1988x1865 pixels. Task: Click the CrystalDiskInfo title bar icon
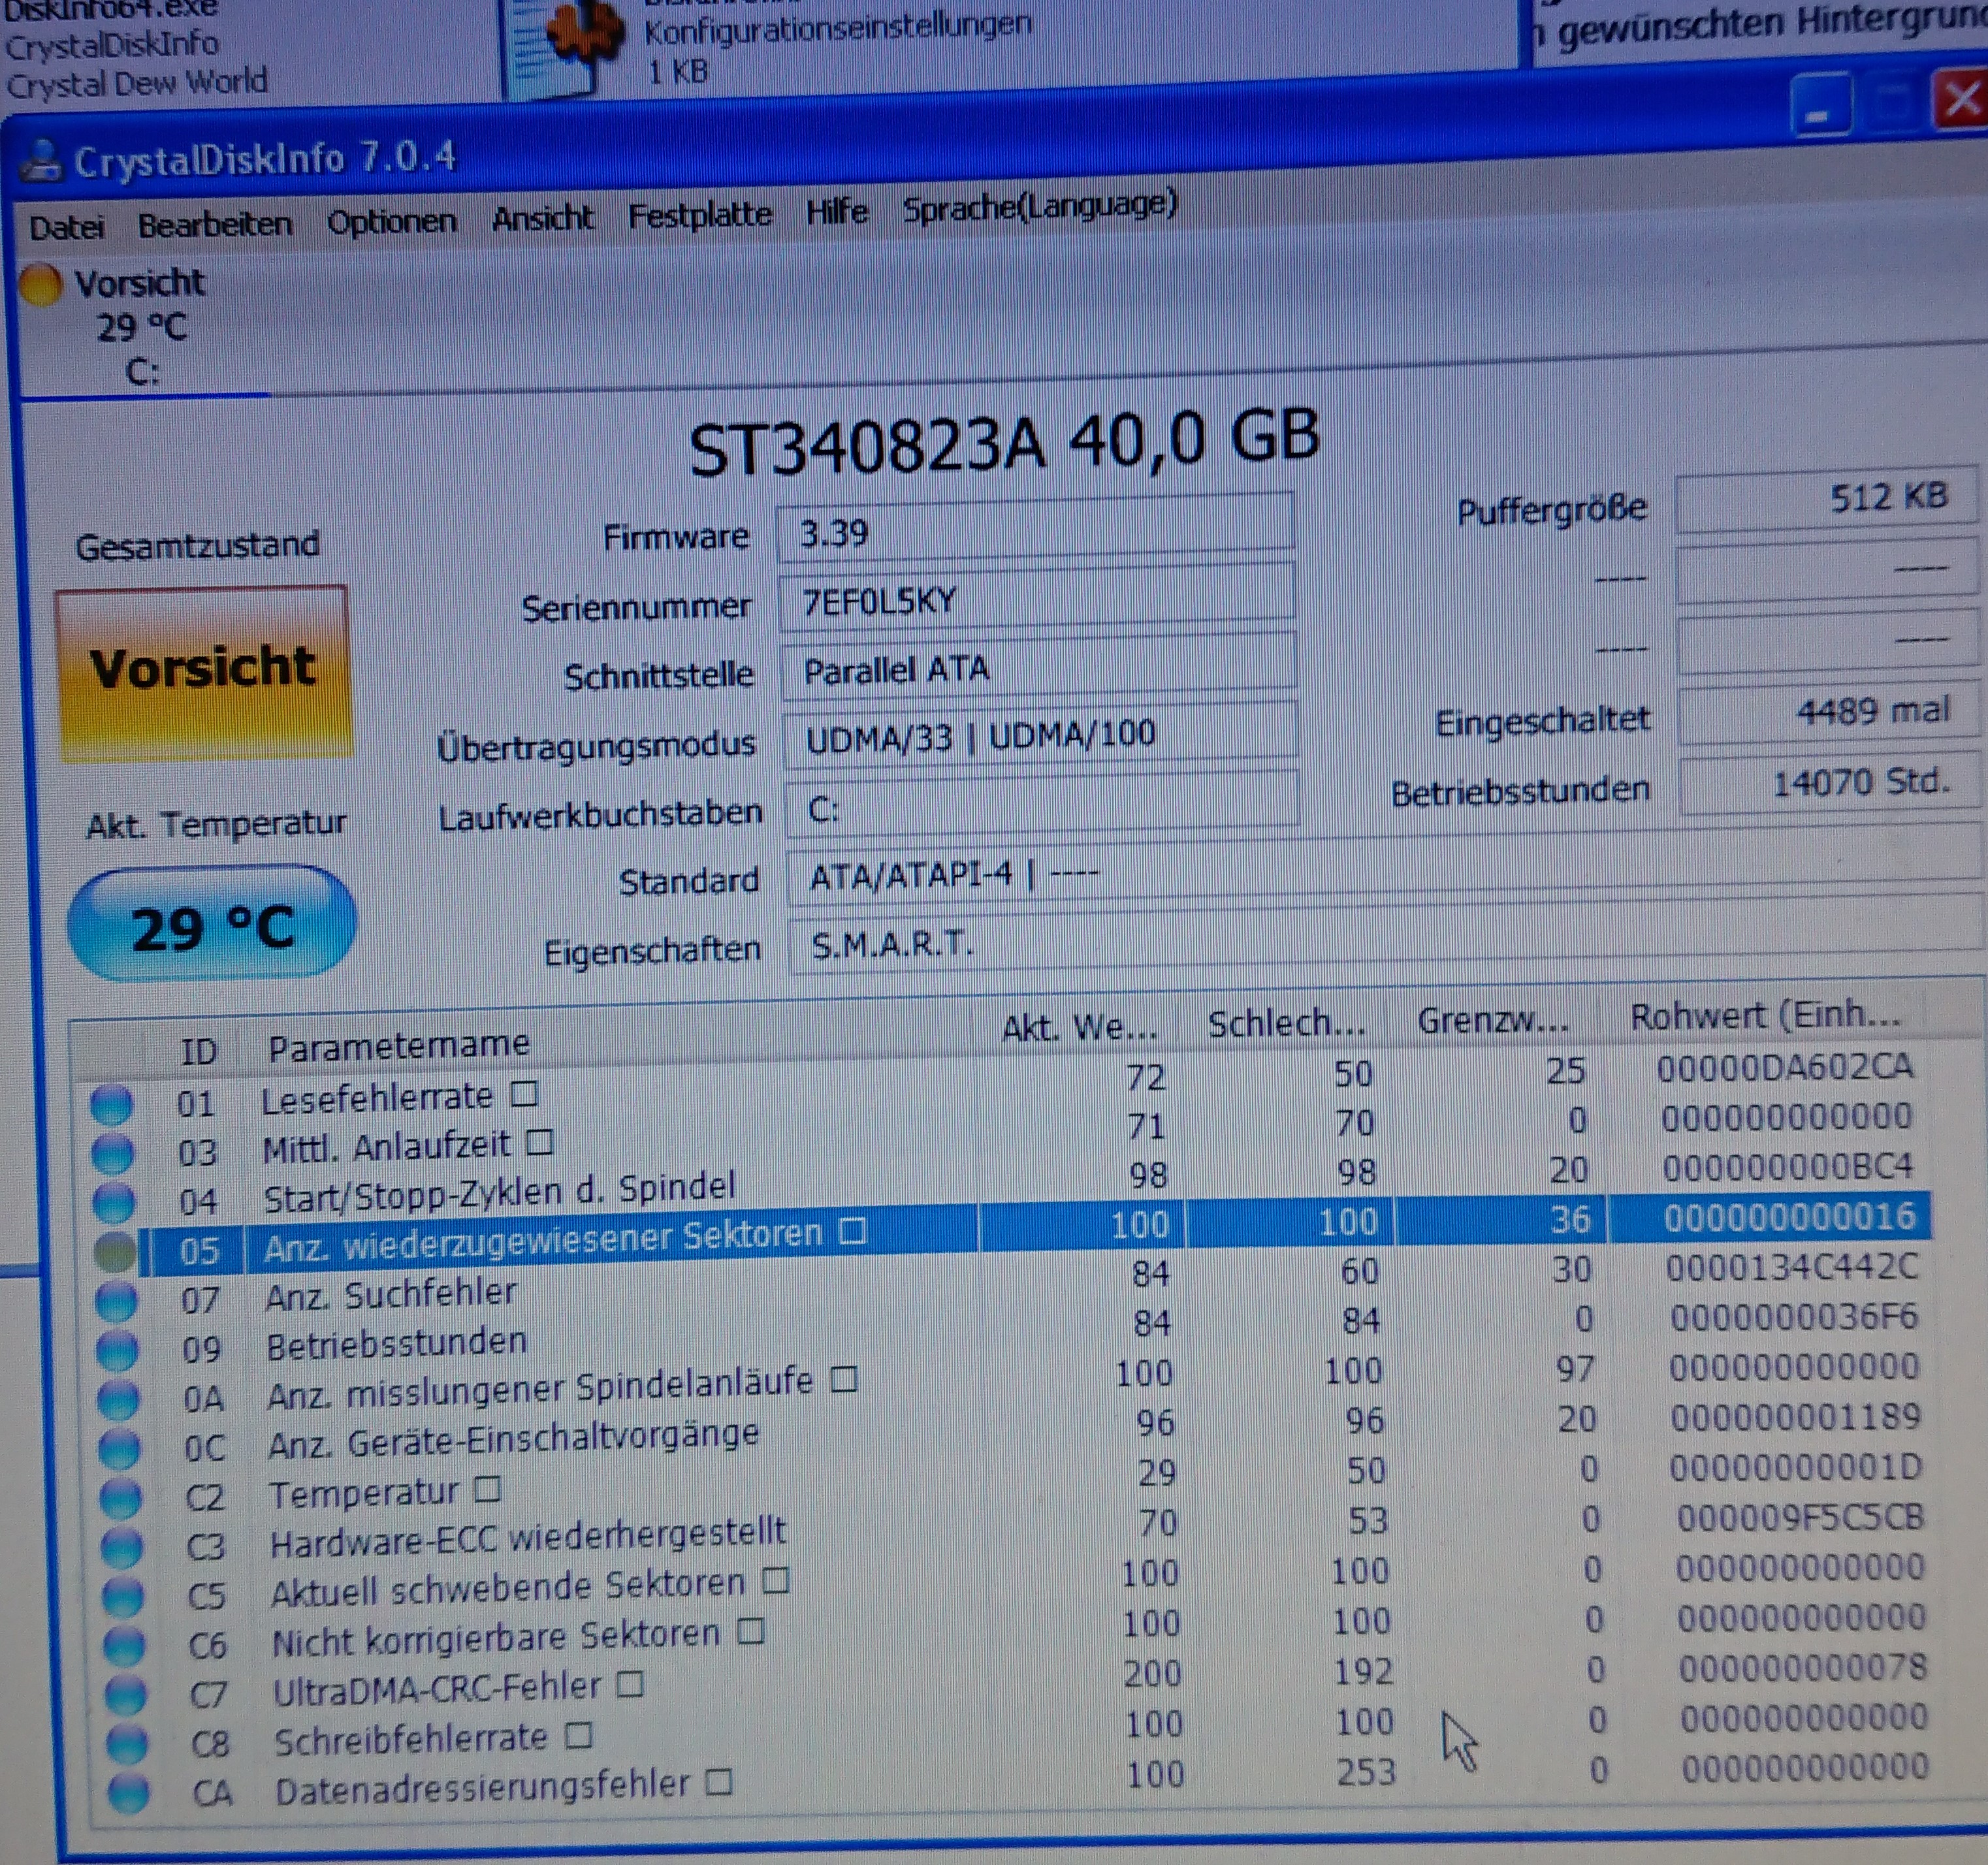tap(40, 161)
